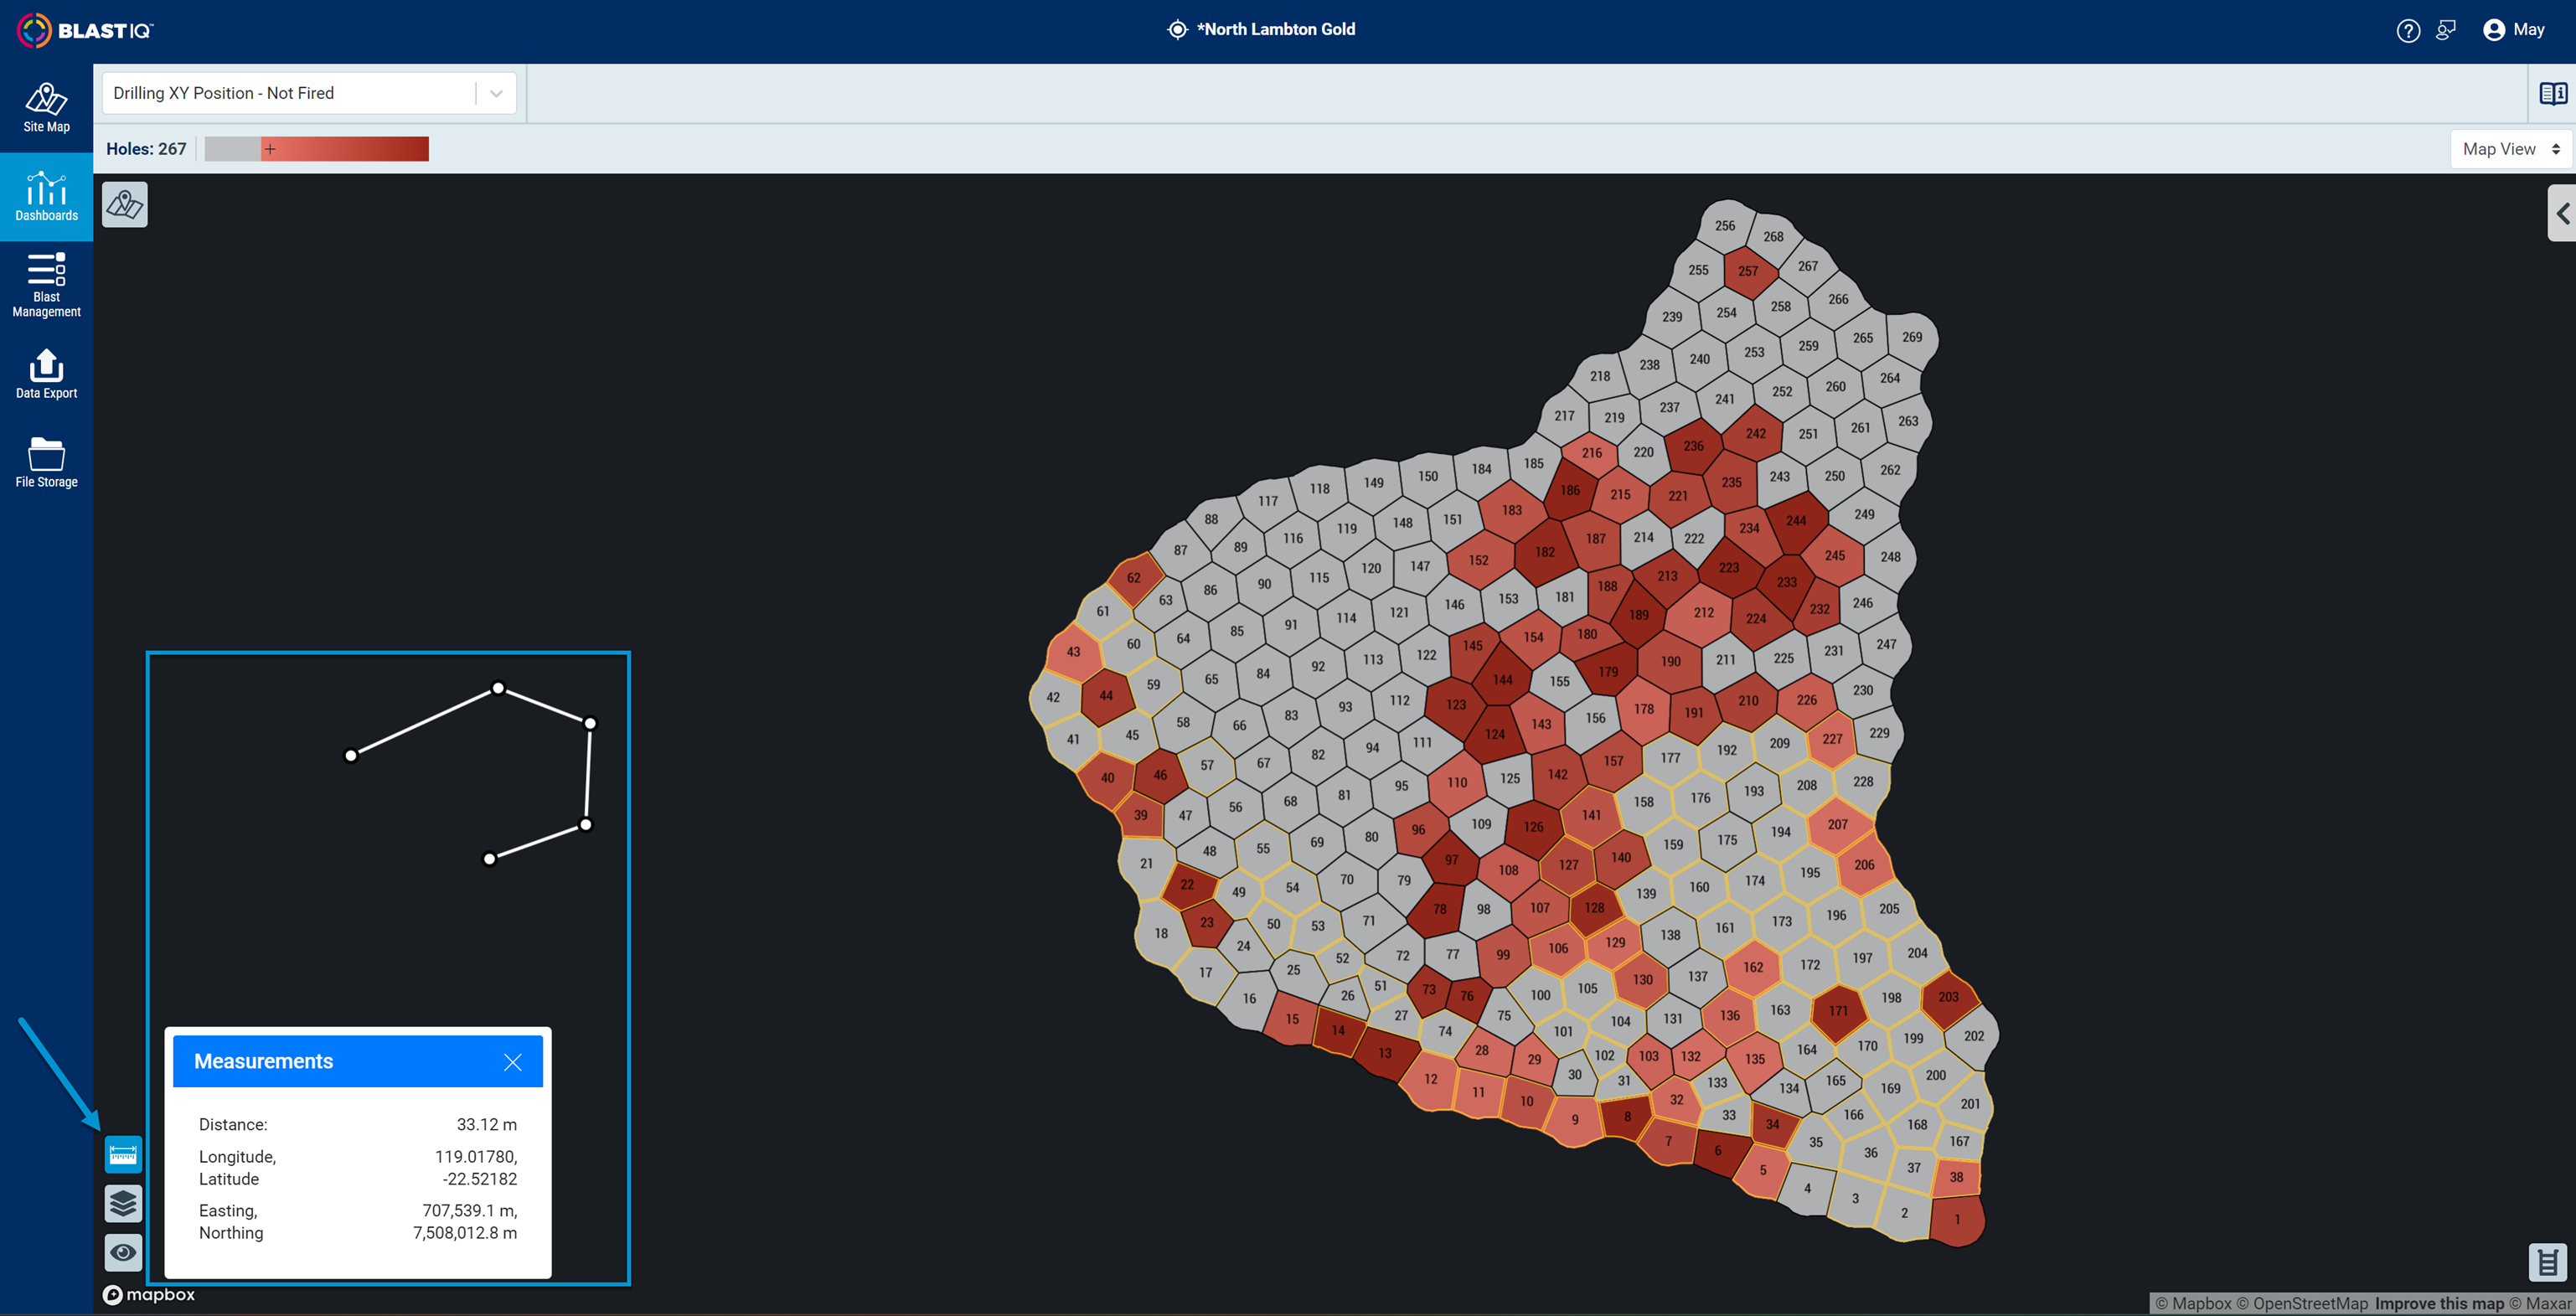Image resolution: width=2576 pixels, height=1316 pixels.
Task: Open the Data Export section
Action: [46, 374]
